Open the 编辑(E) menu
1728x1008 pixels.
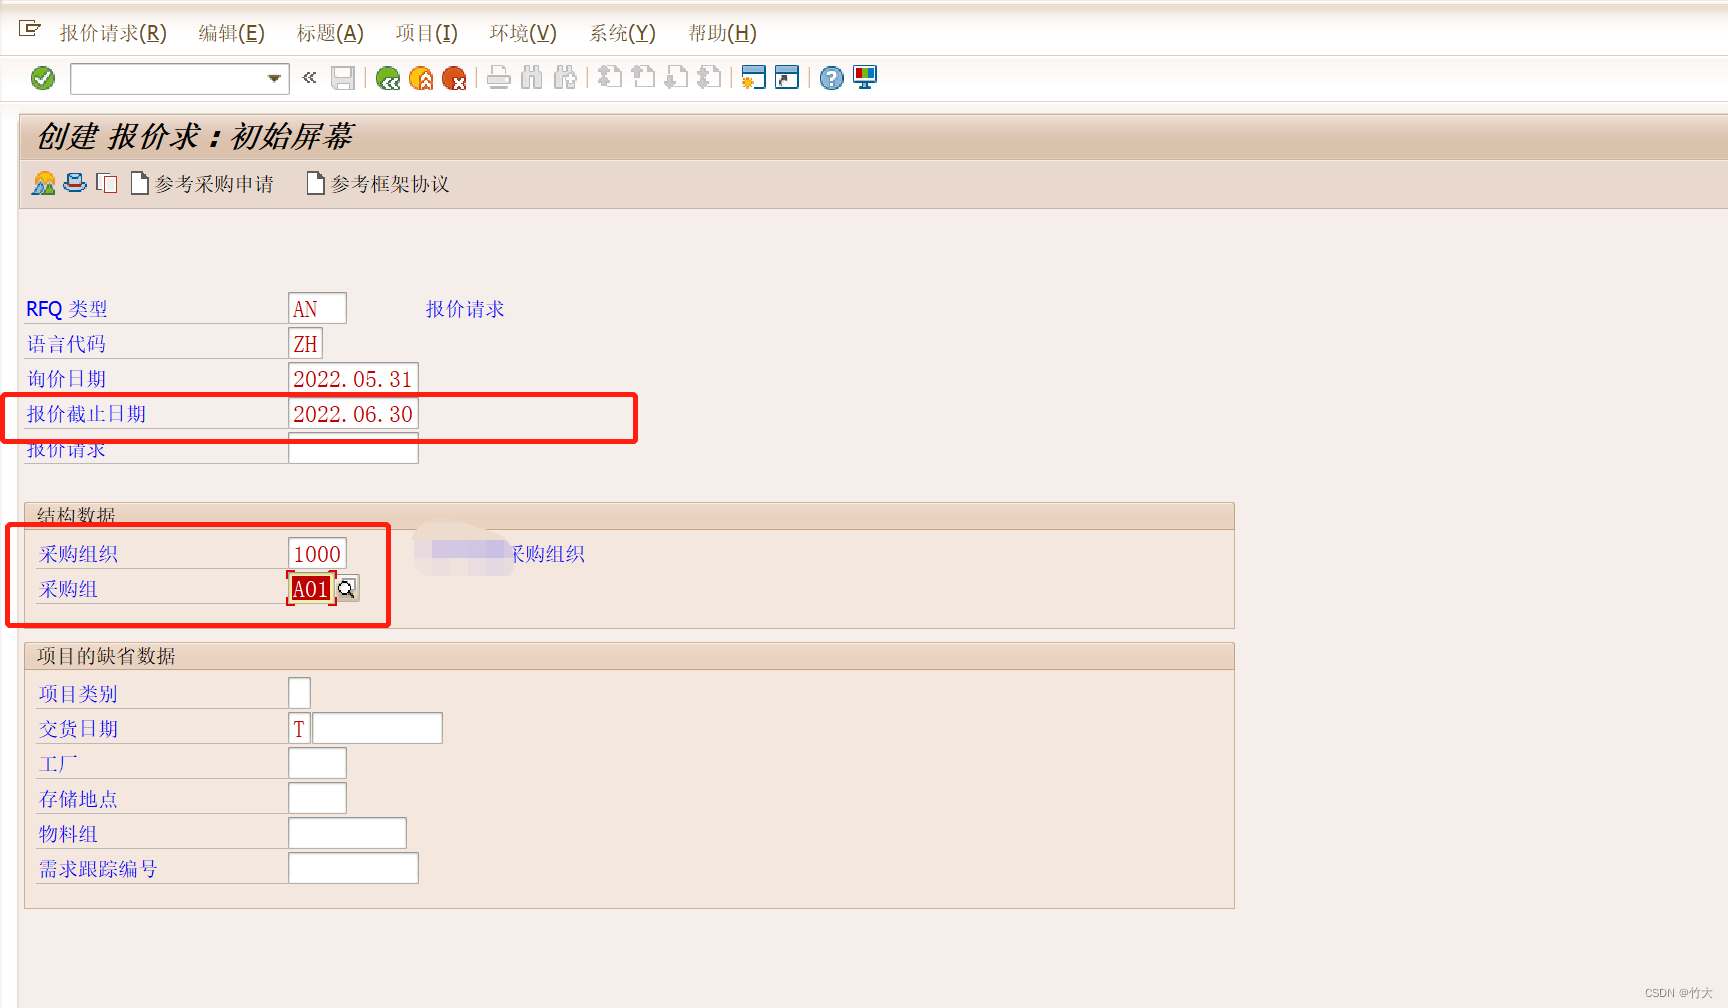pyautogui.click(x=231, y=33)
